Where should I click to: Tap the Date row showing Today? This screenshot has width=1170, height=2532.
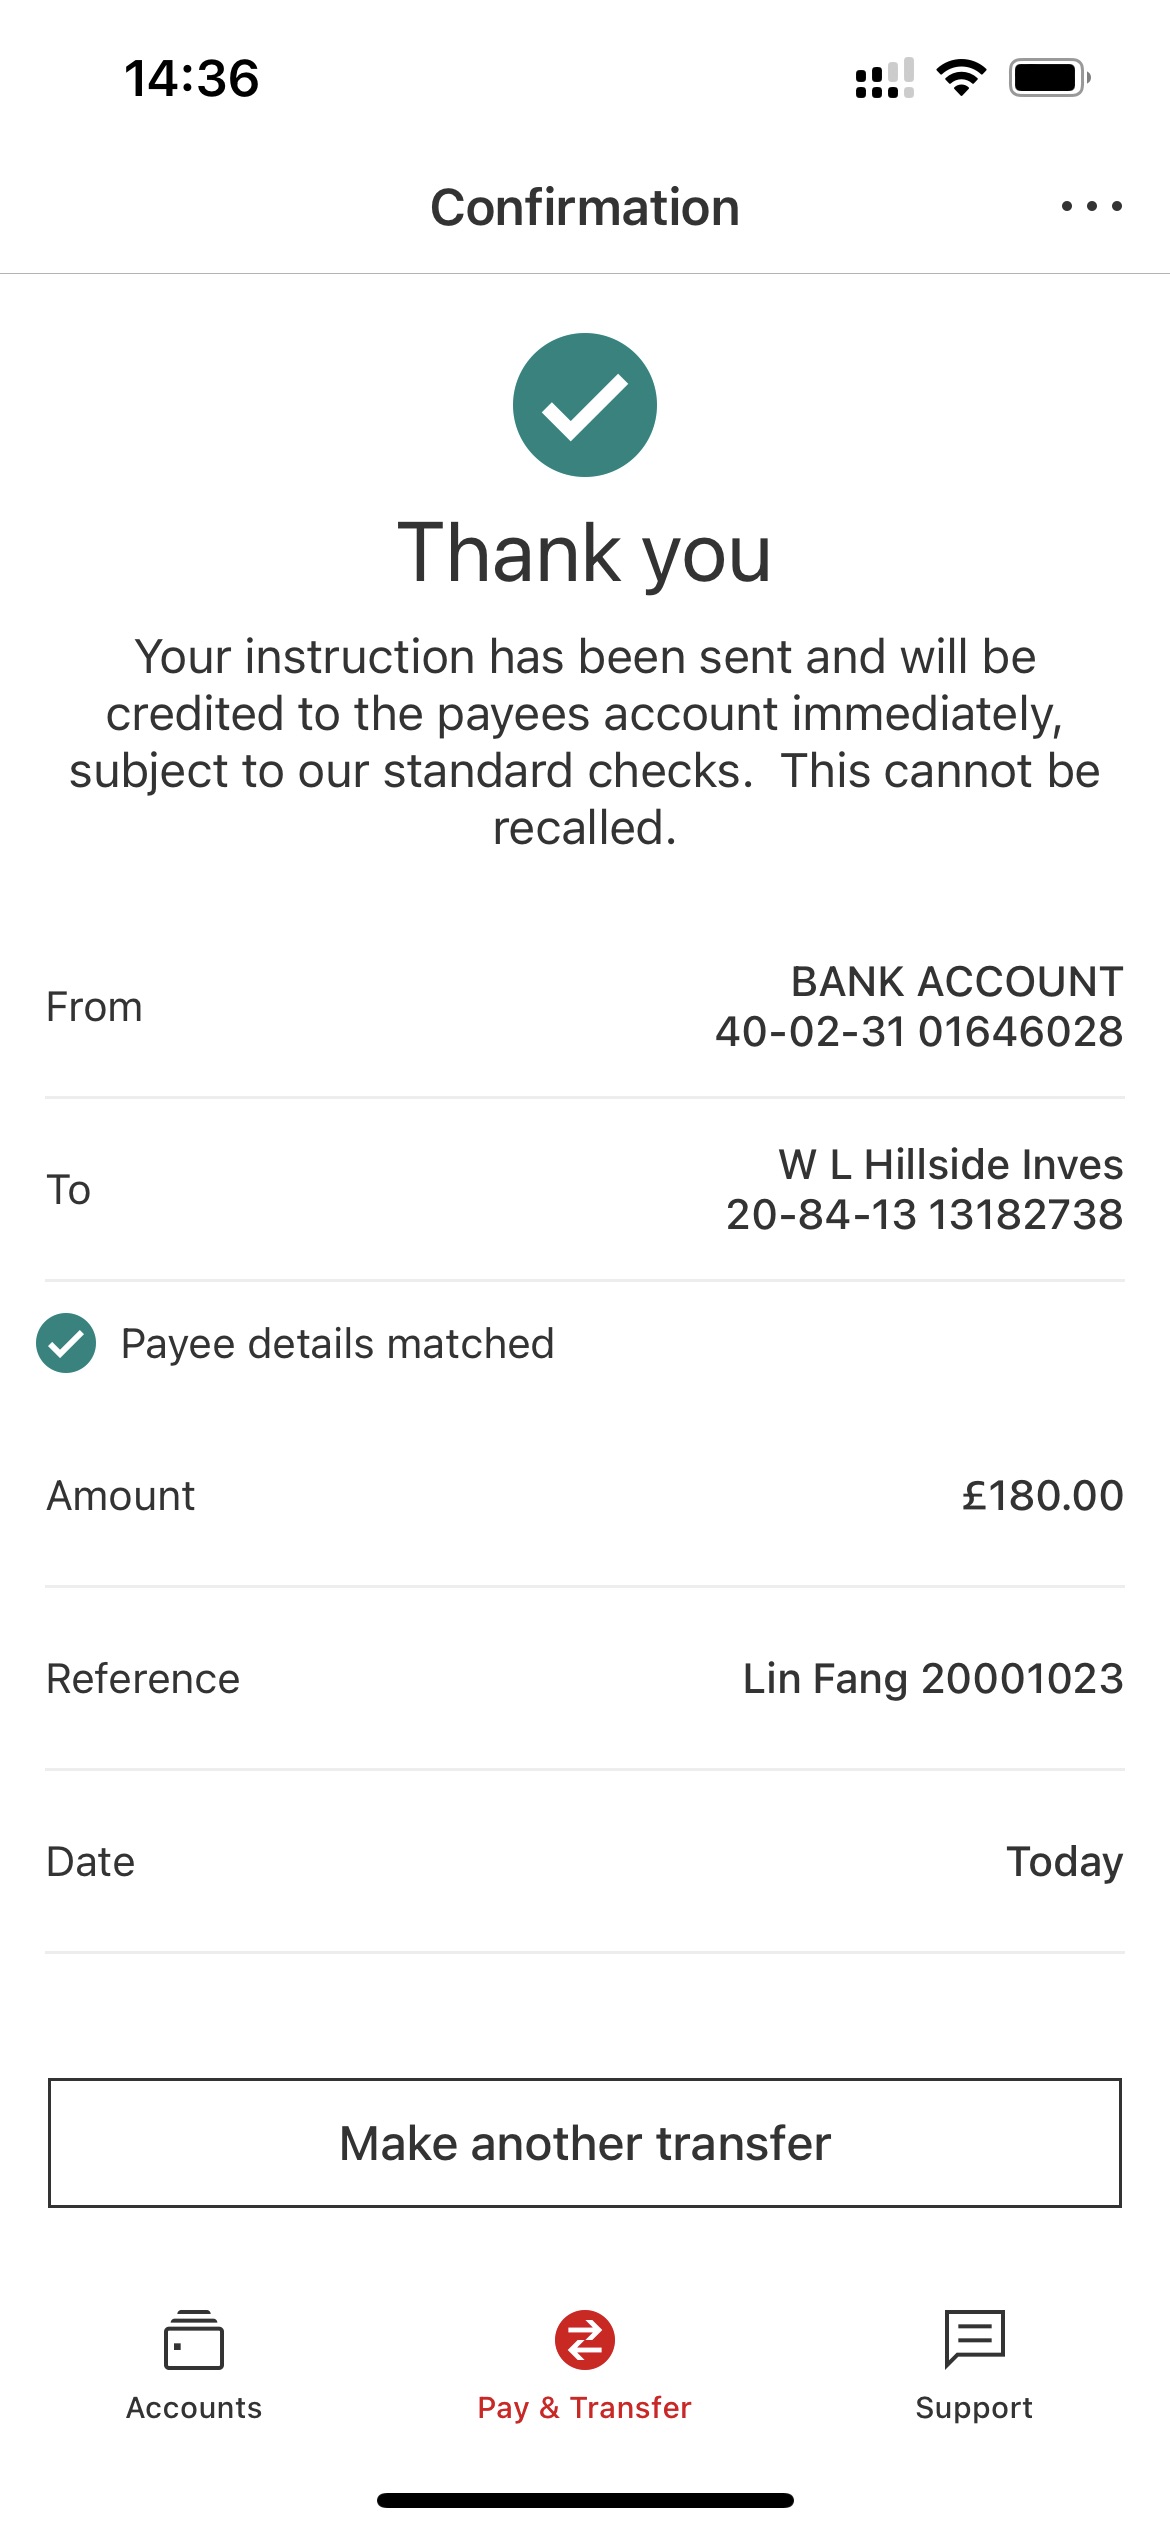tap(585, 1862)
